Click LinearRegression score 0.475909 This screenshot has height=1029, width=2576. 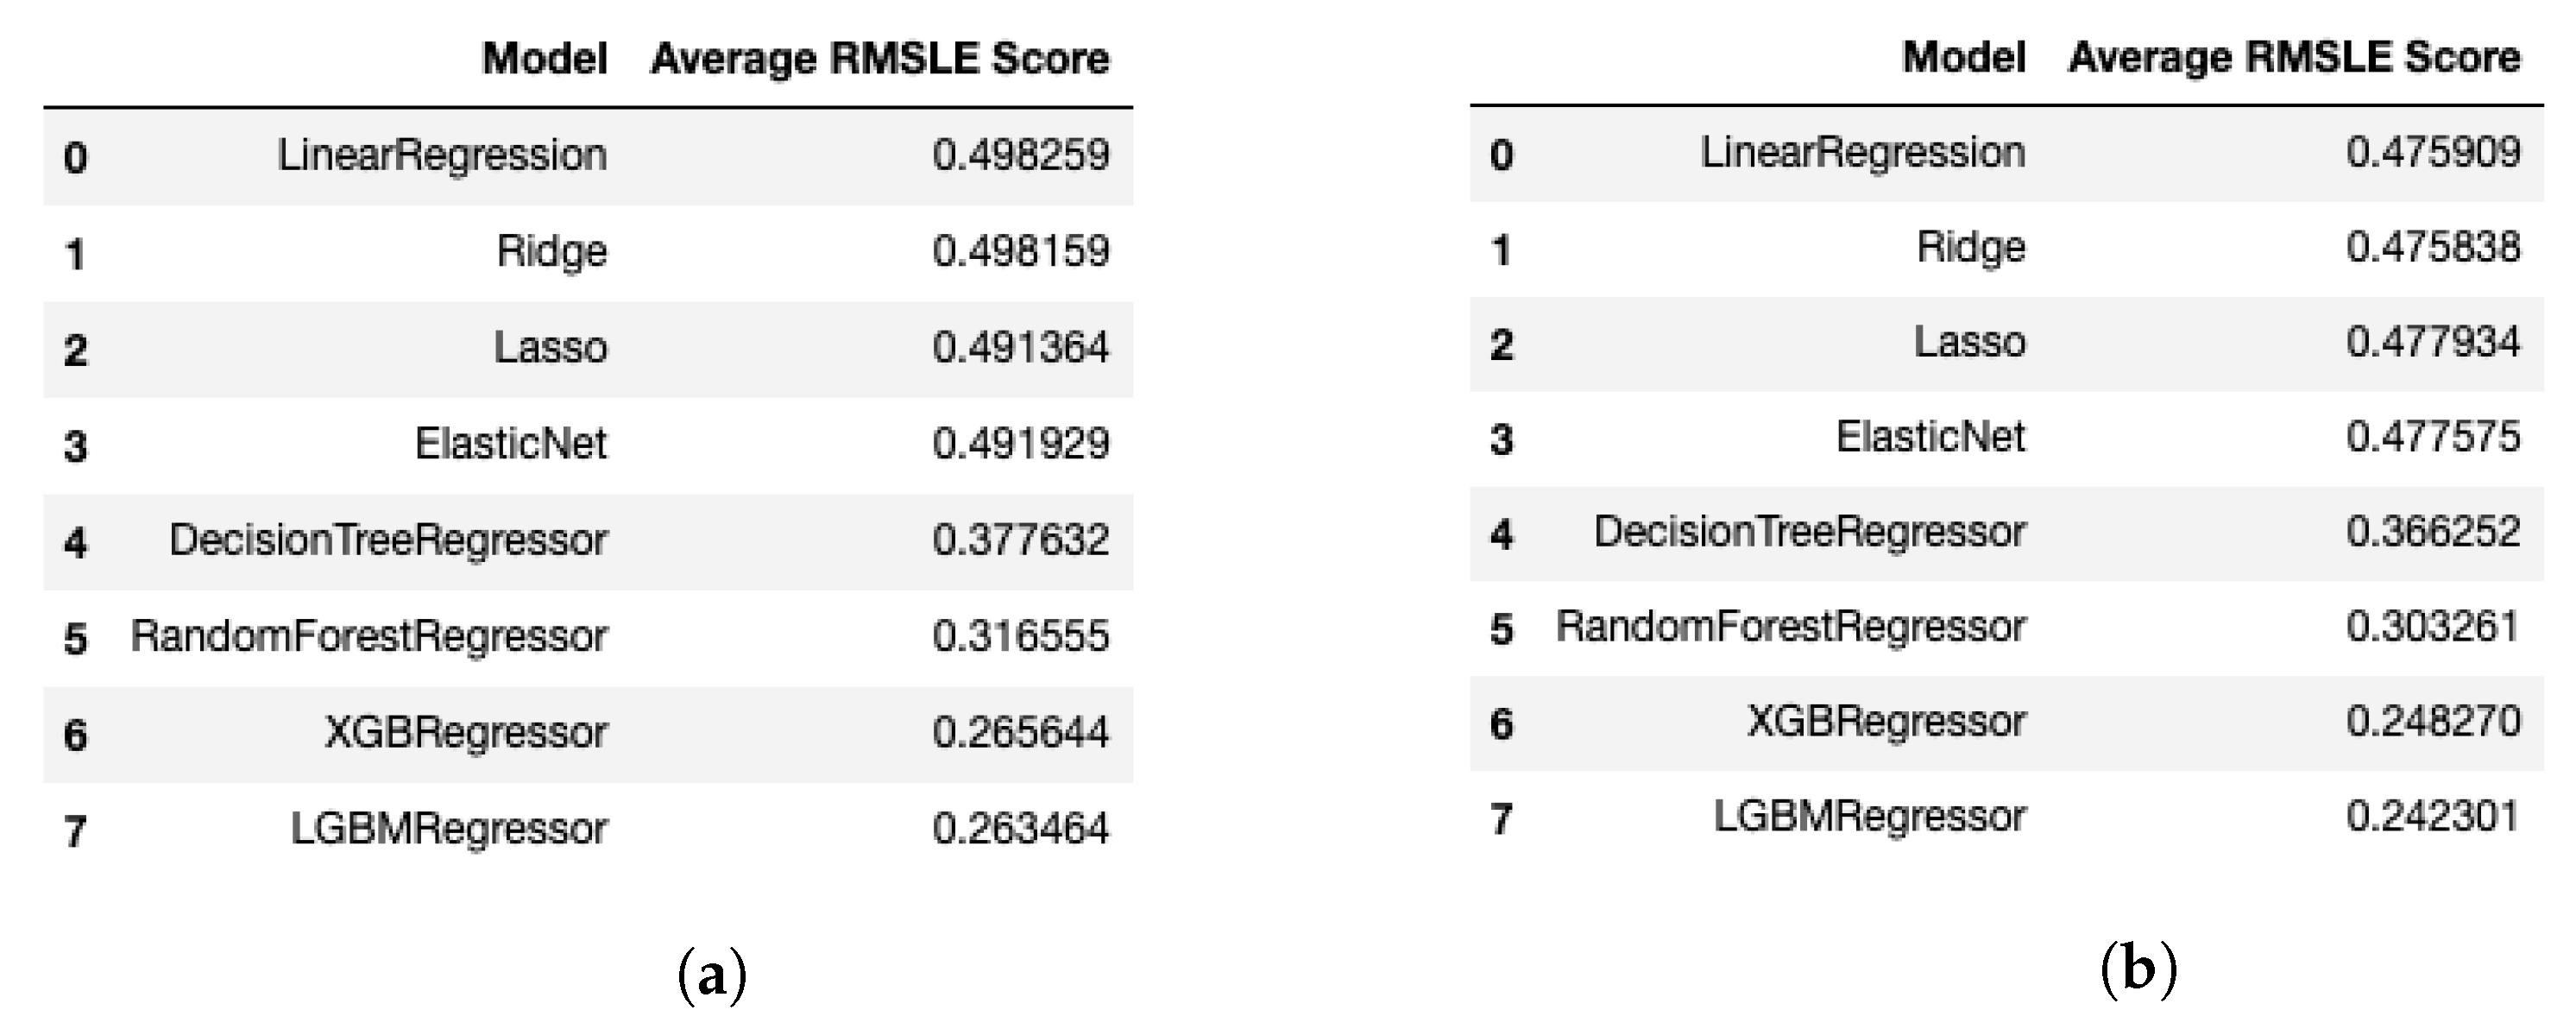[x=2433, y=152]
